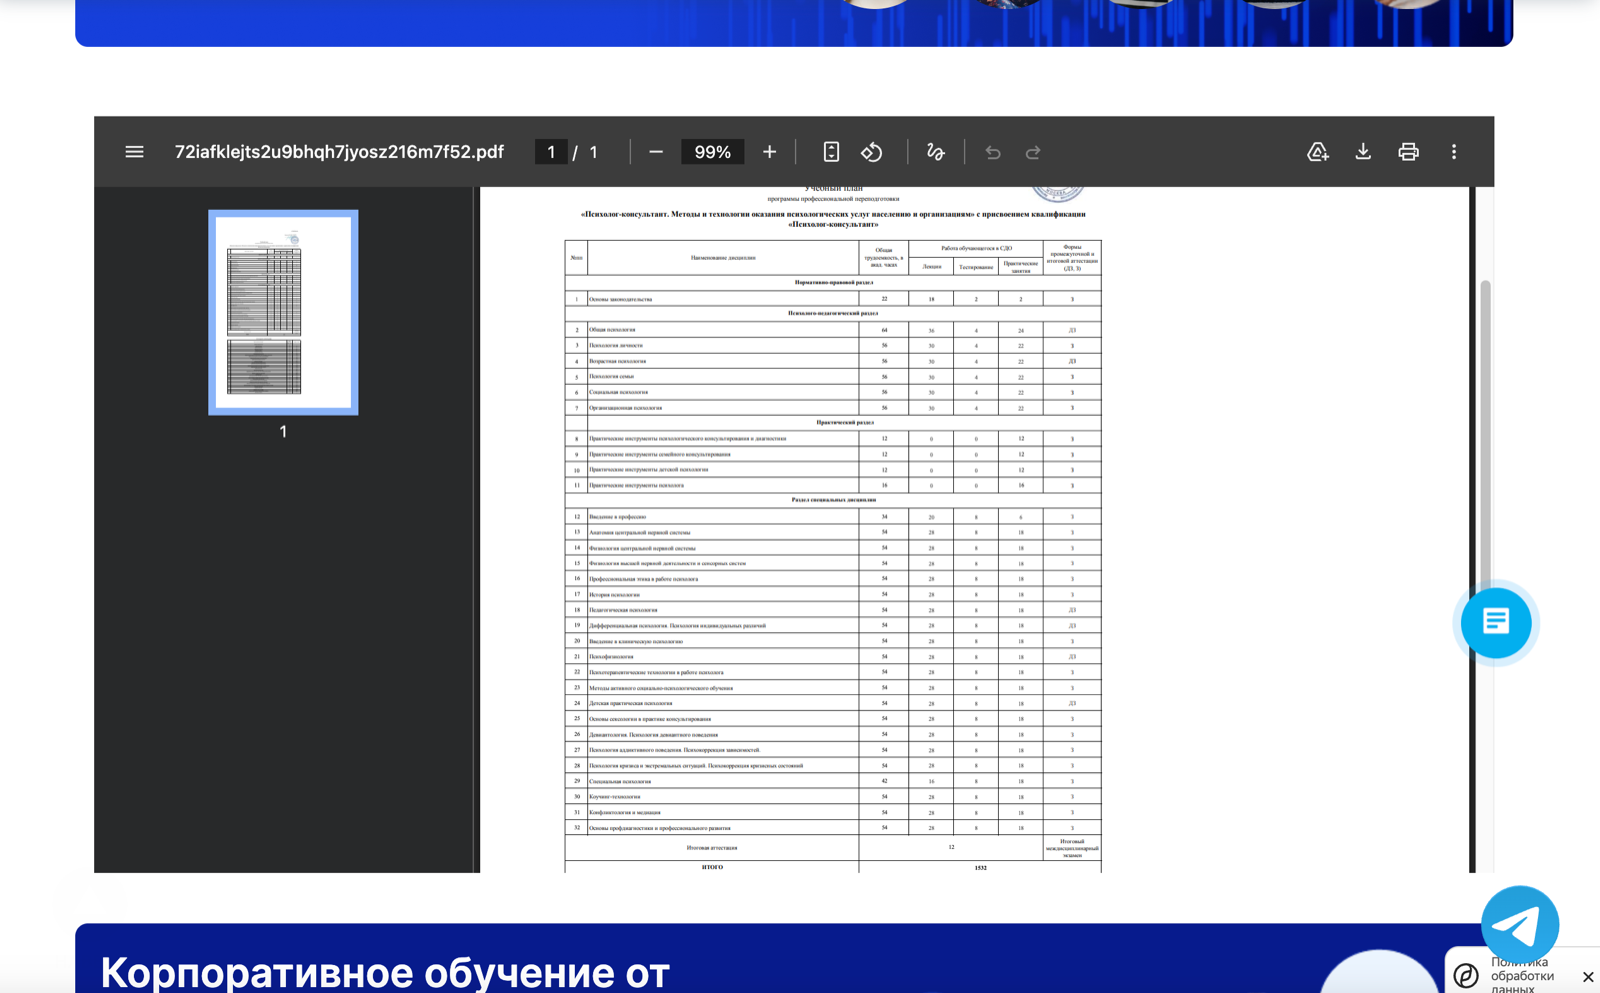Click the total hours value 1532
The width and height of the screenshot is (1600, 993).
pyautogui.click(x=980, y=867)
